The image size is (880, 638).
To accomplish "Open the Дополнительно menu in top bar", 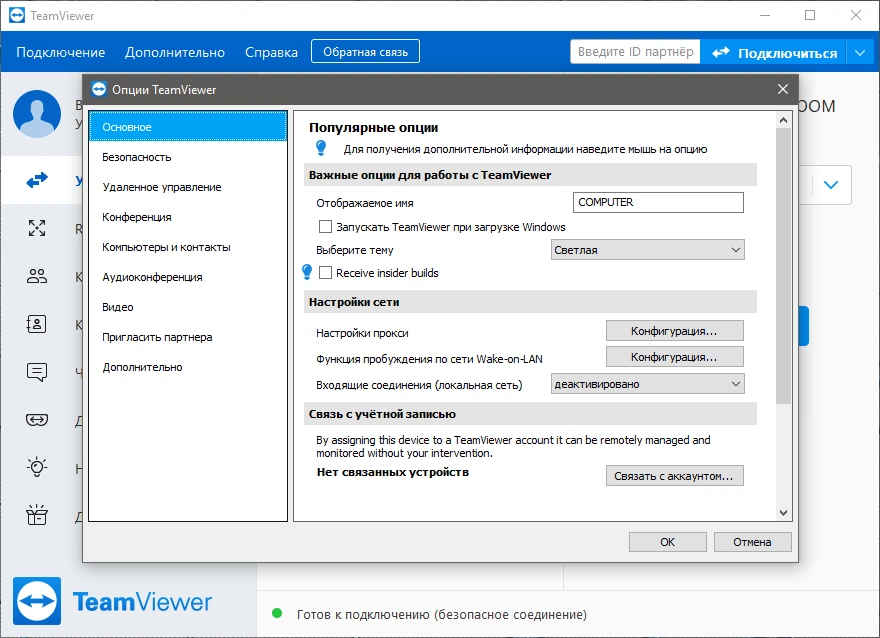I will pos(175,52).
